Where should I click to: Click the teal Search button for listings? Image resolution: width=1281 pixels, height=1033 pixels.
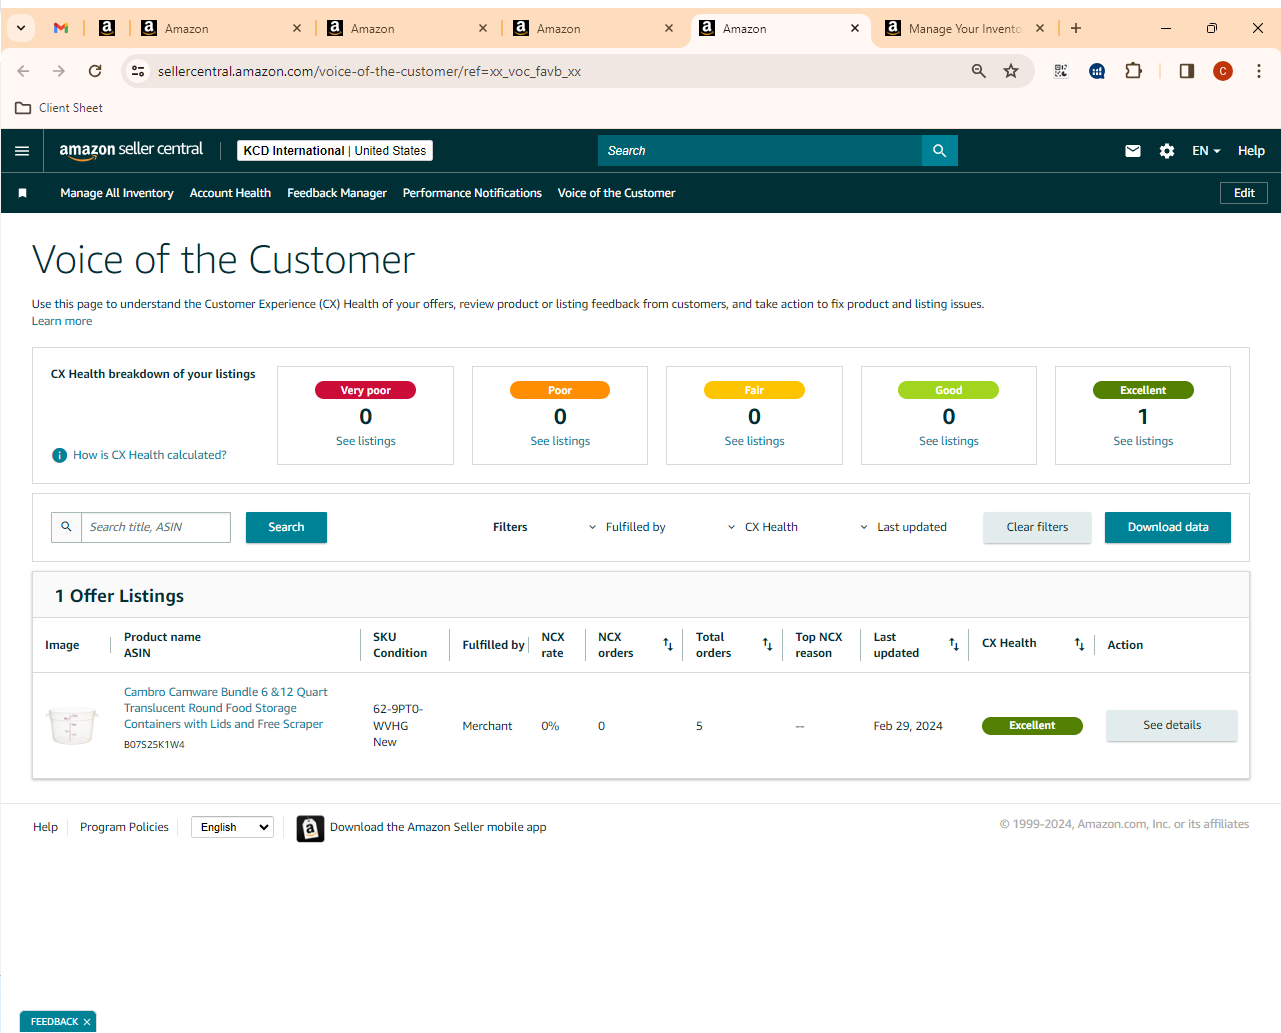(286, 527)
